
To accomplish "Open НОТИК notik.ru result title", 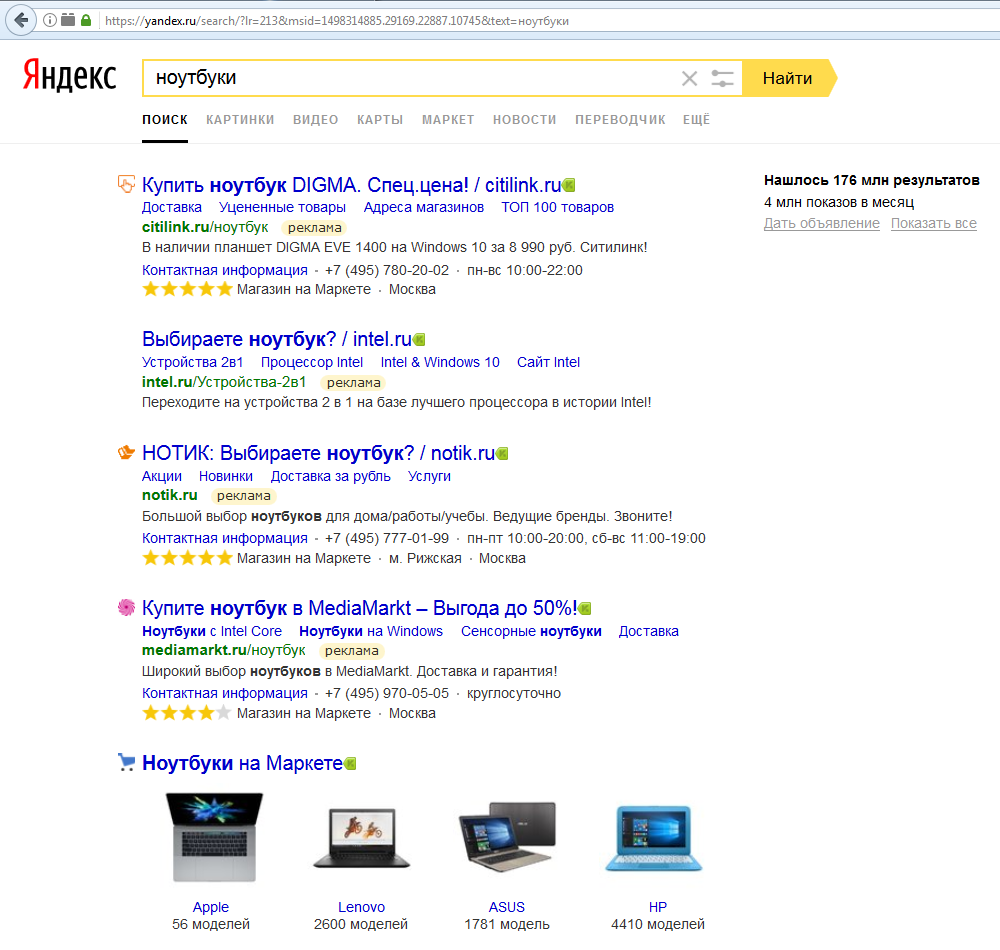I will point(318,453).
